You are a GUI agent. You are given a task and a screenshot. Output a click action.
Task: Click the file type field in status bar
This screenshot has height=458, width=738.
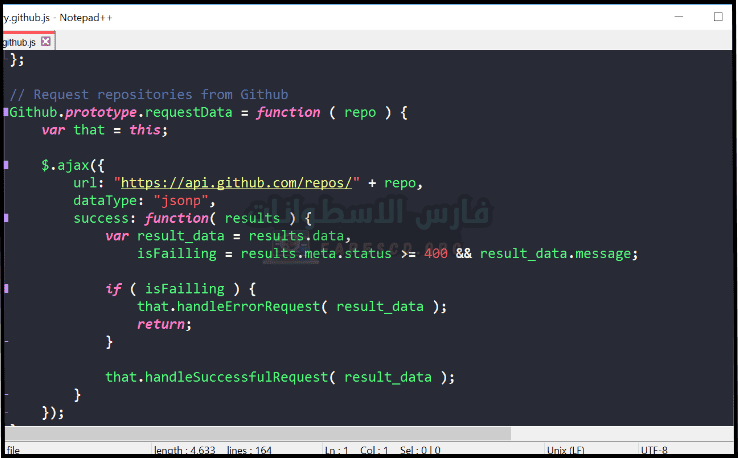[70, 451]
